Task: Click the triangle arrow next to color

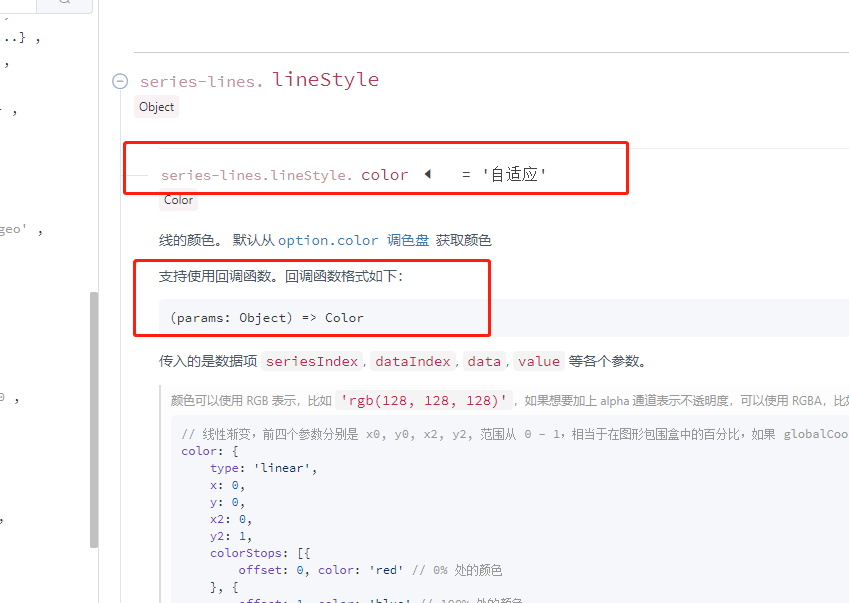Action: 428,174
